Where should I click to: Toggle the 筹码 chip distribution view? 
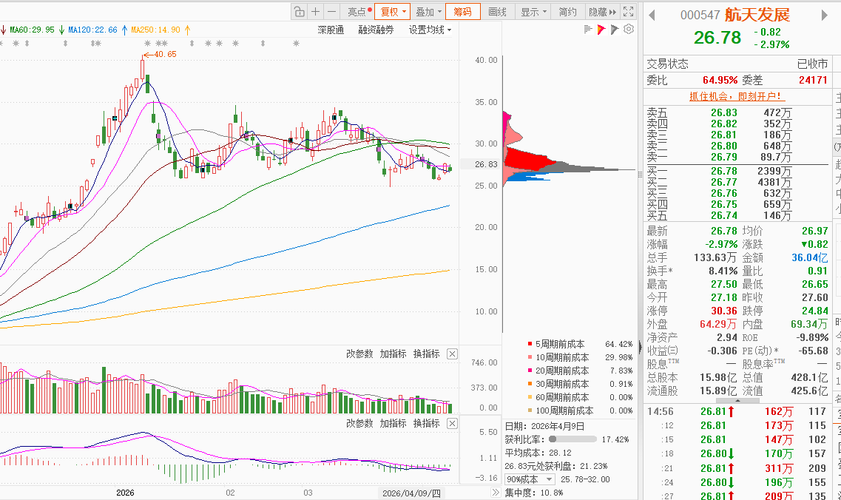(x=463, y=12)
